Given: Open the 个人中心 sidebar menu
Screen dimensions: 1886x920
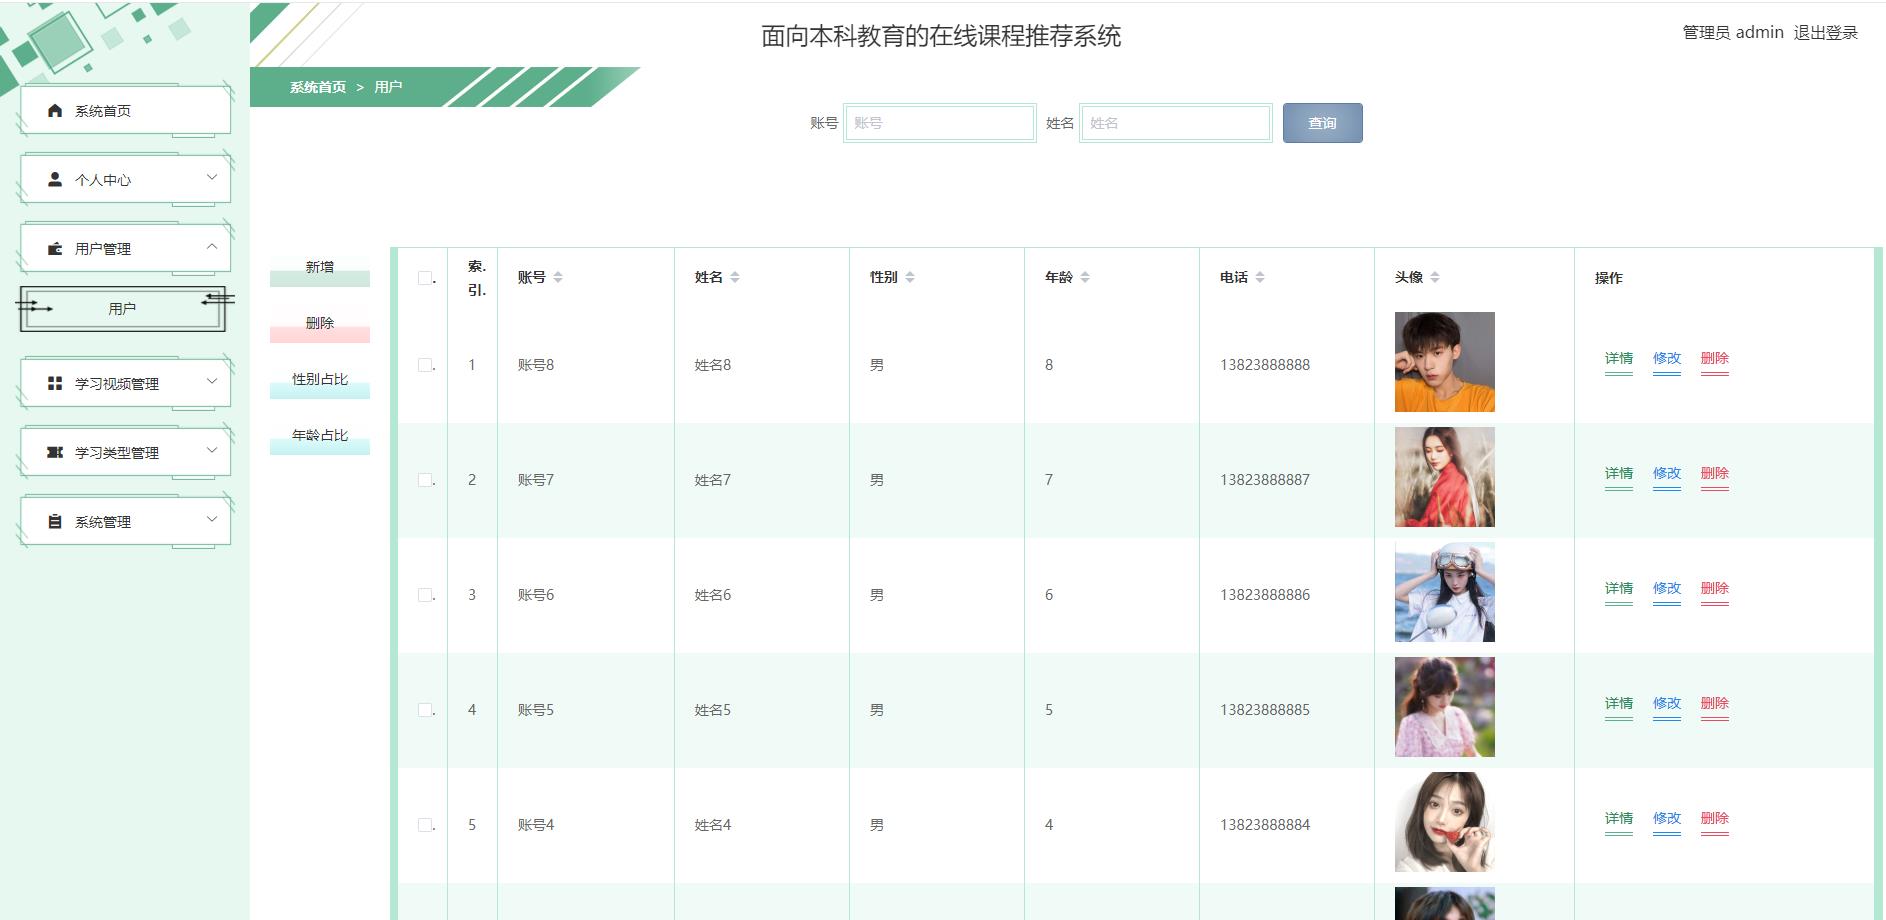Looking at the screenshot, I should coord(126,179).
